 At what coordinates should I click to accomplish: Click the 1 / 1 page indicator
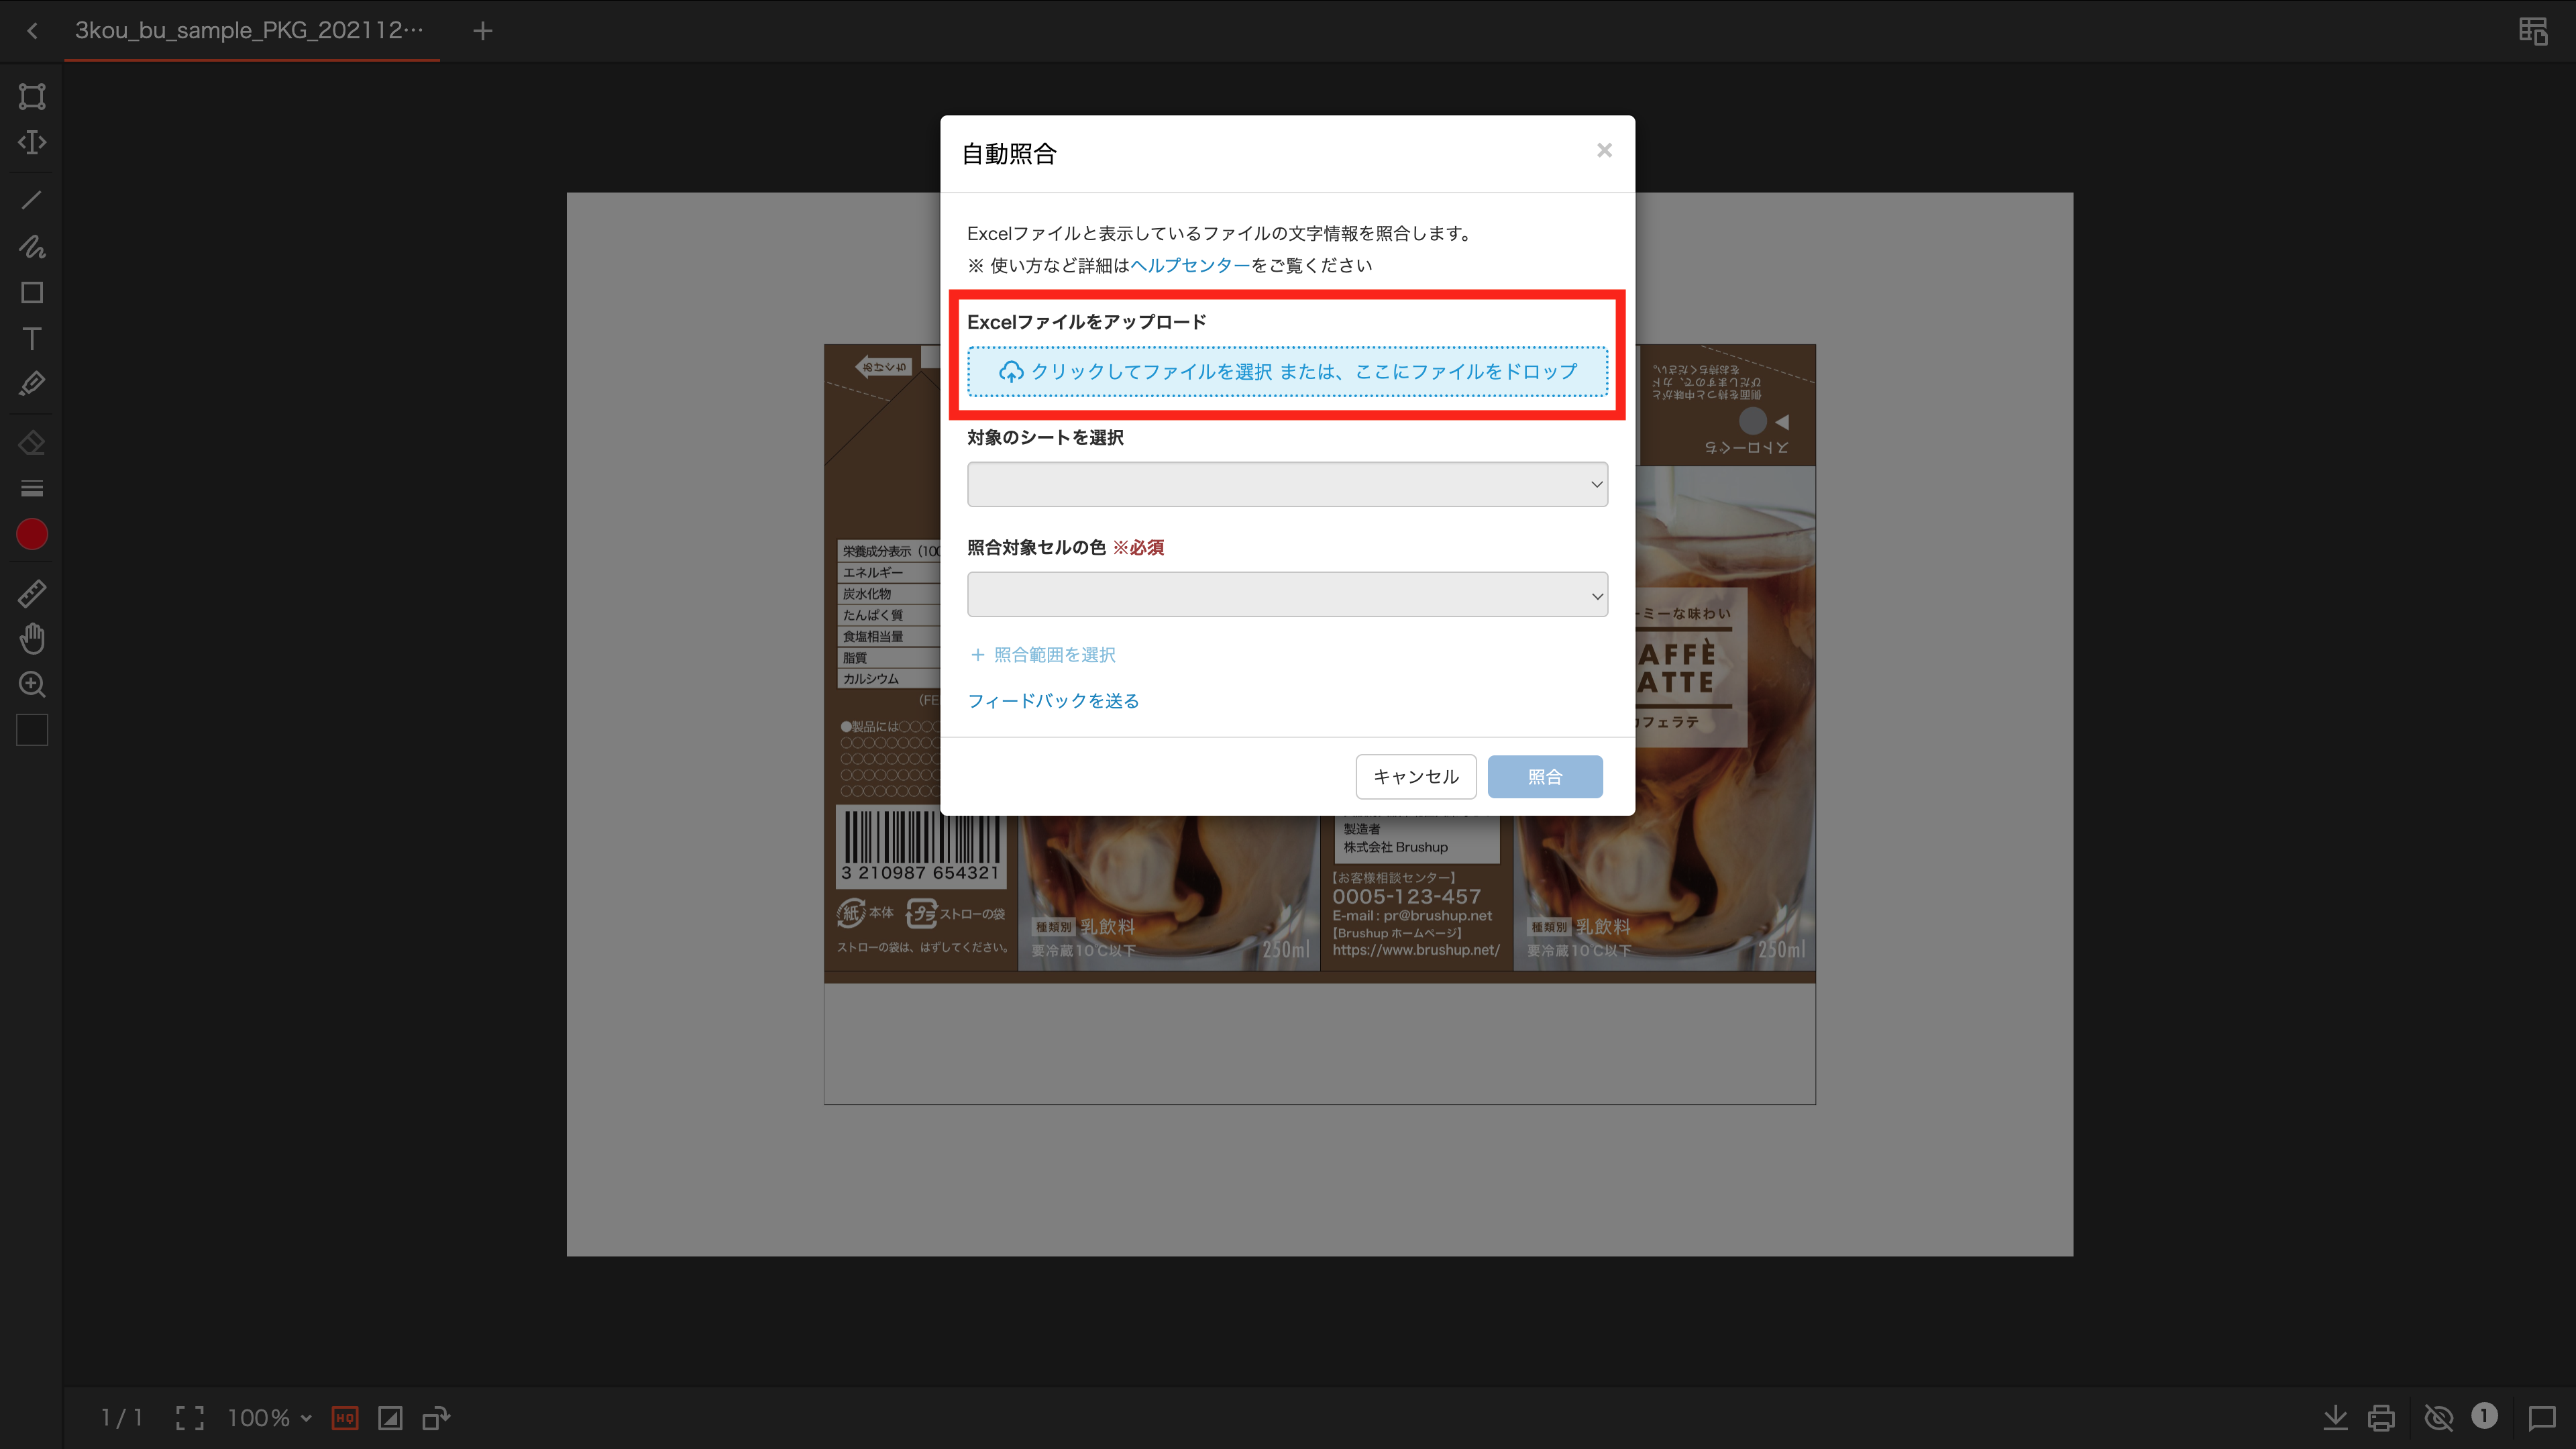pyautogui.click(x=122, y=1418)
